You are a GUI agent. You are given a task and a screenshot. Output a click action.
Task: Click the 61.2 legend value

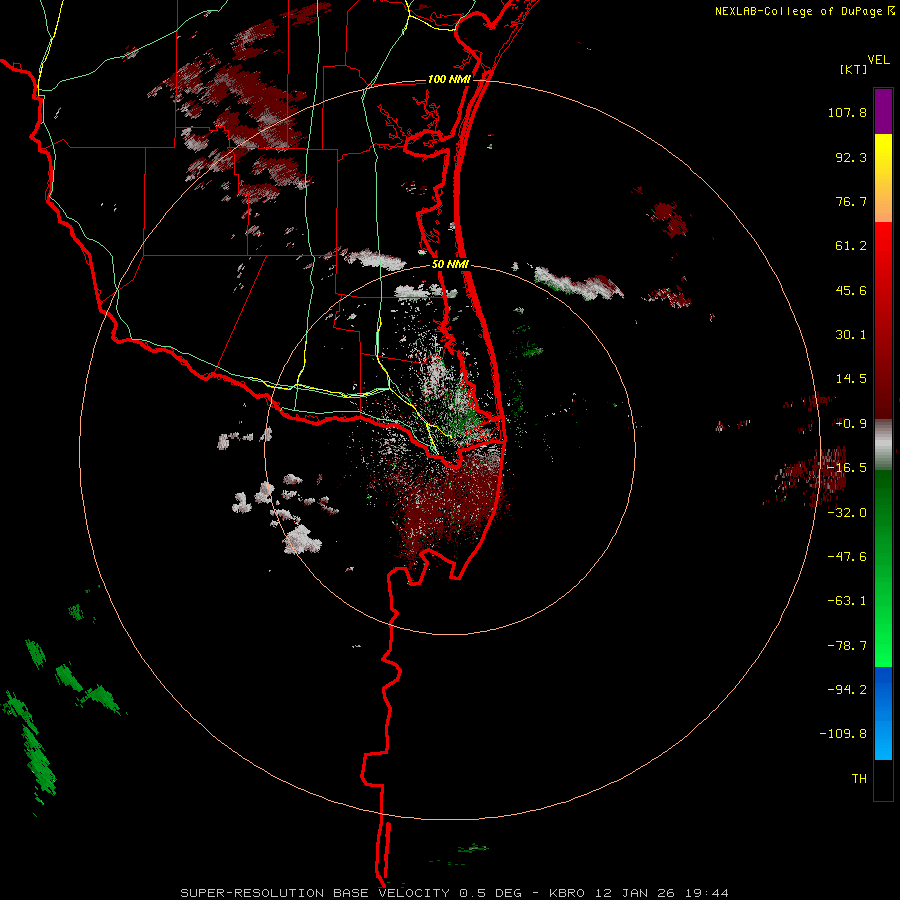click(x=851, y=246)
